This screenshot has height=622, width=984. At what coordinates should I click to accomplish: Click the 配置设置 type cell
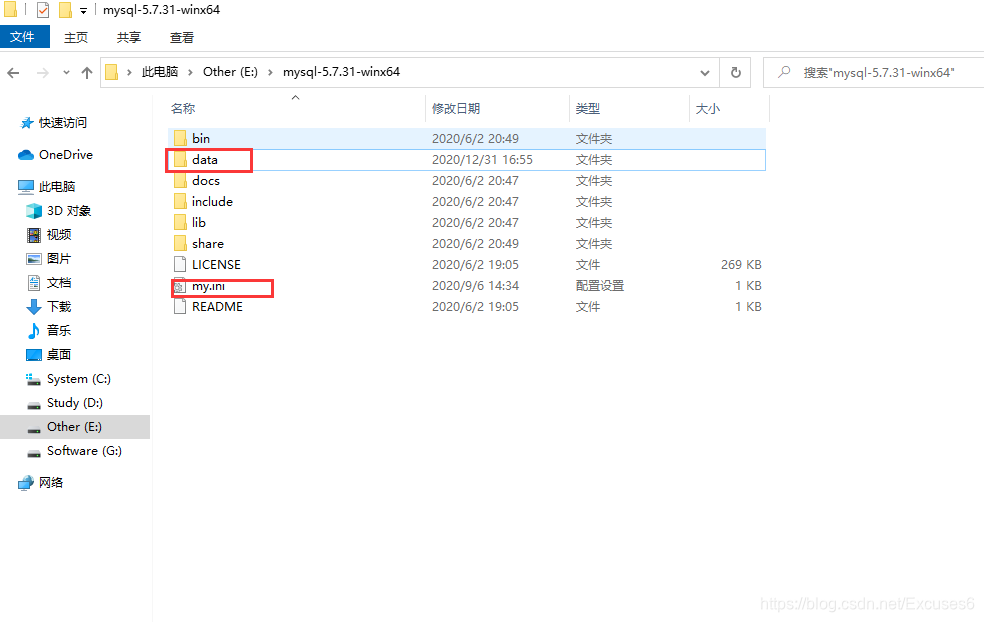(600, 286)
